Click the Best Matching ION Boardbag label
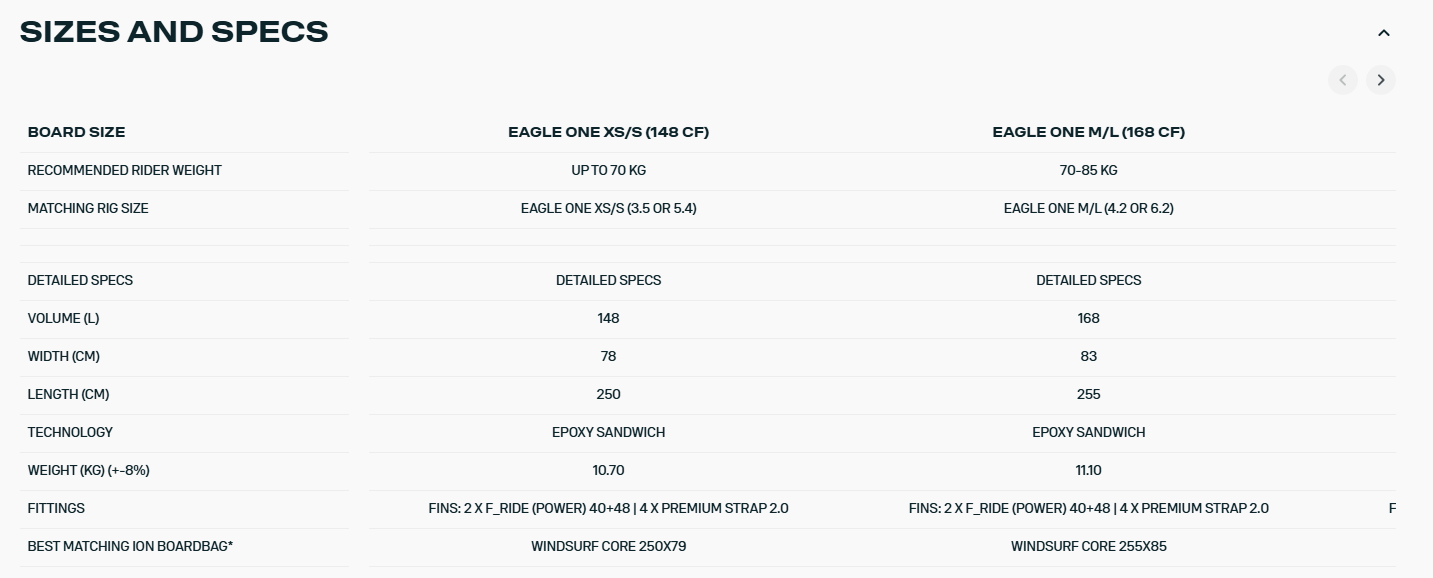This screenshot has height=578, width=1433. click(130, 546)
